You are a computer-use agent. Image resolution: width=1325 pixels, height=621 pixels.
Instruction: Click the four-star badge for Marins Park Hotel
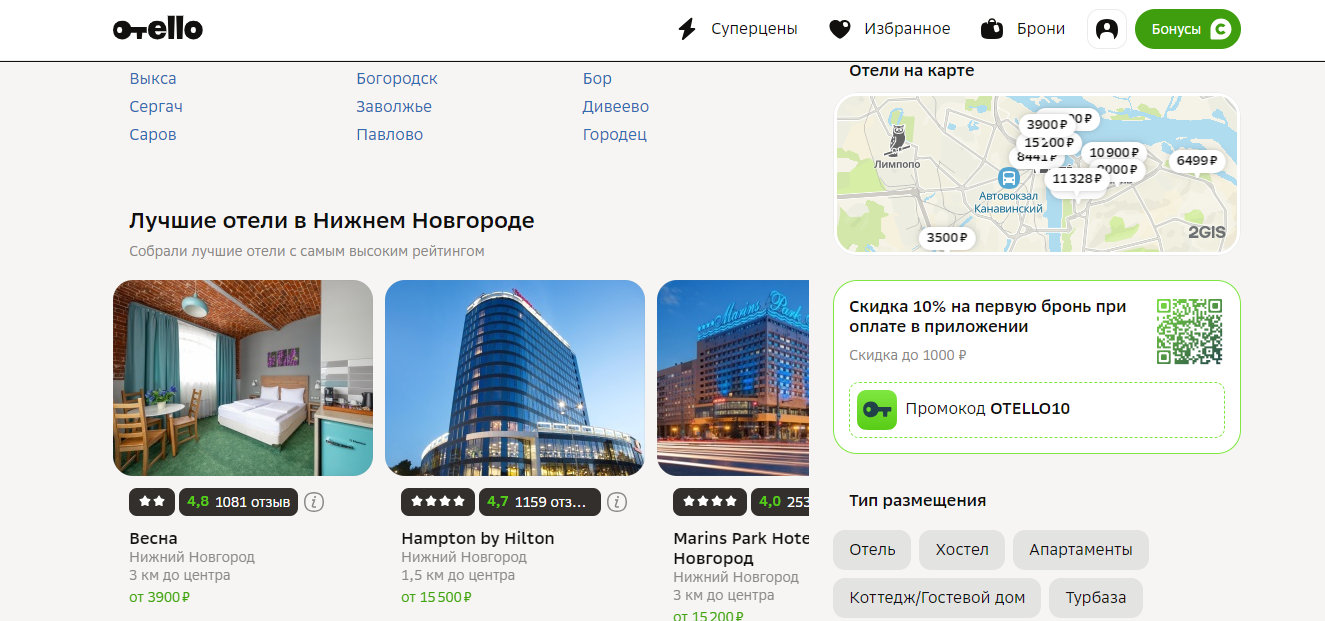click(710, 502)
